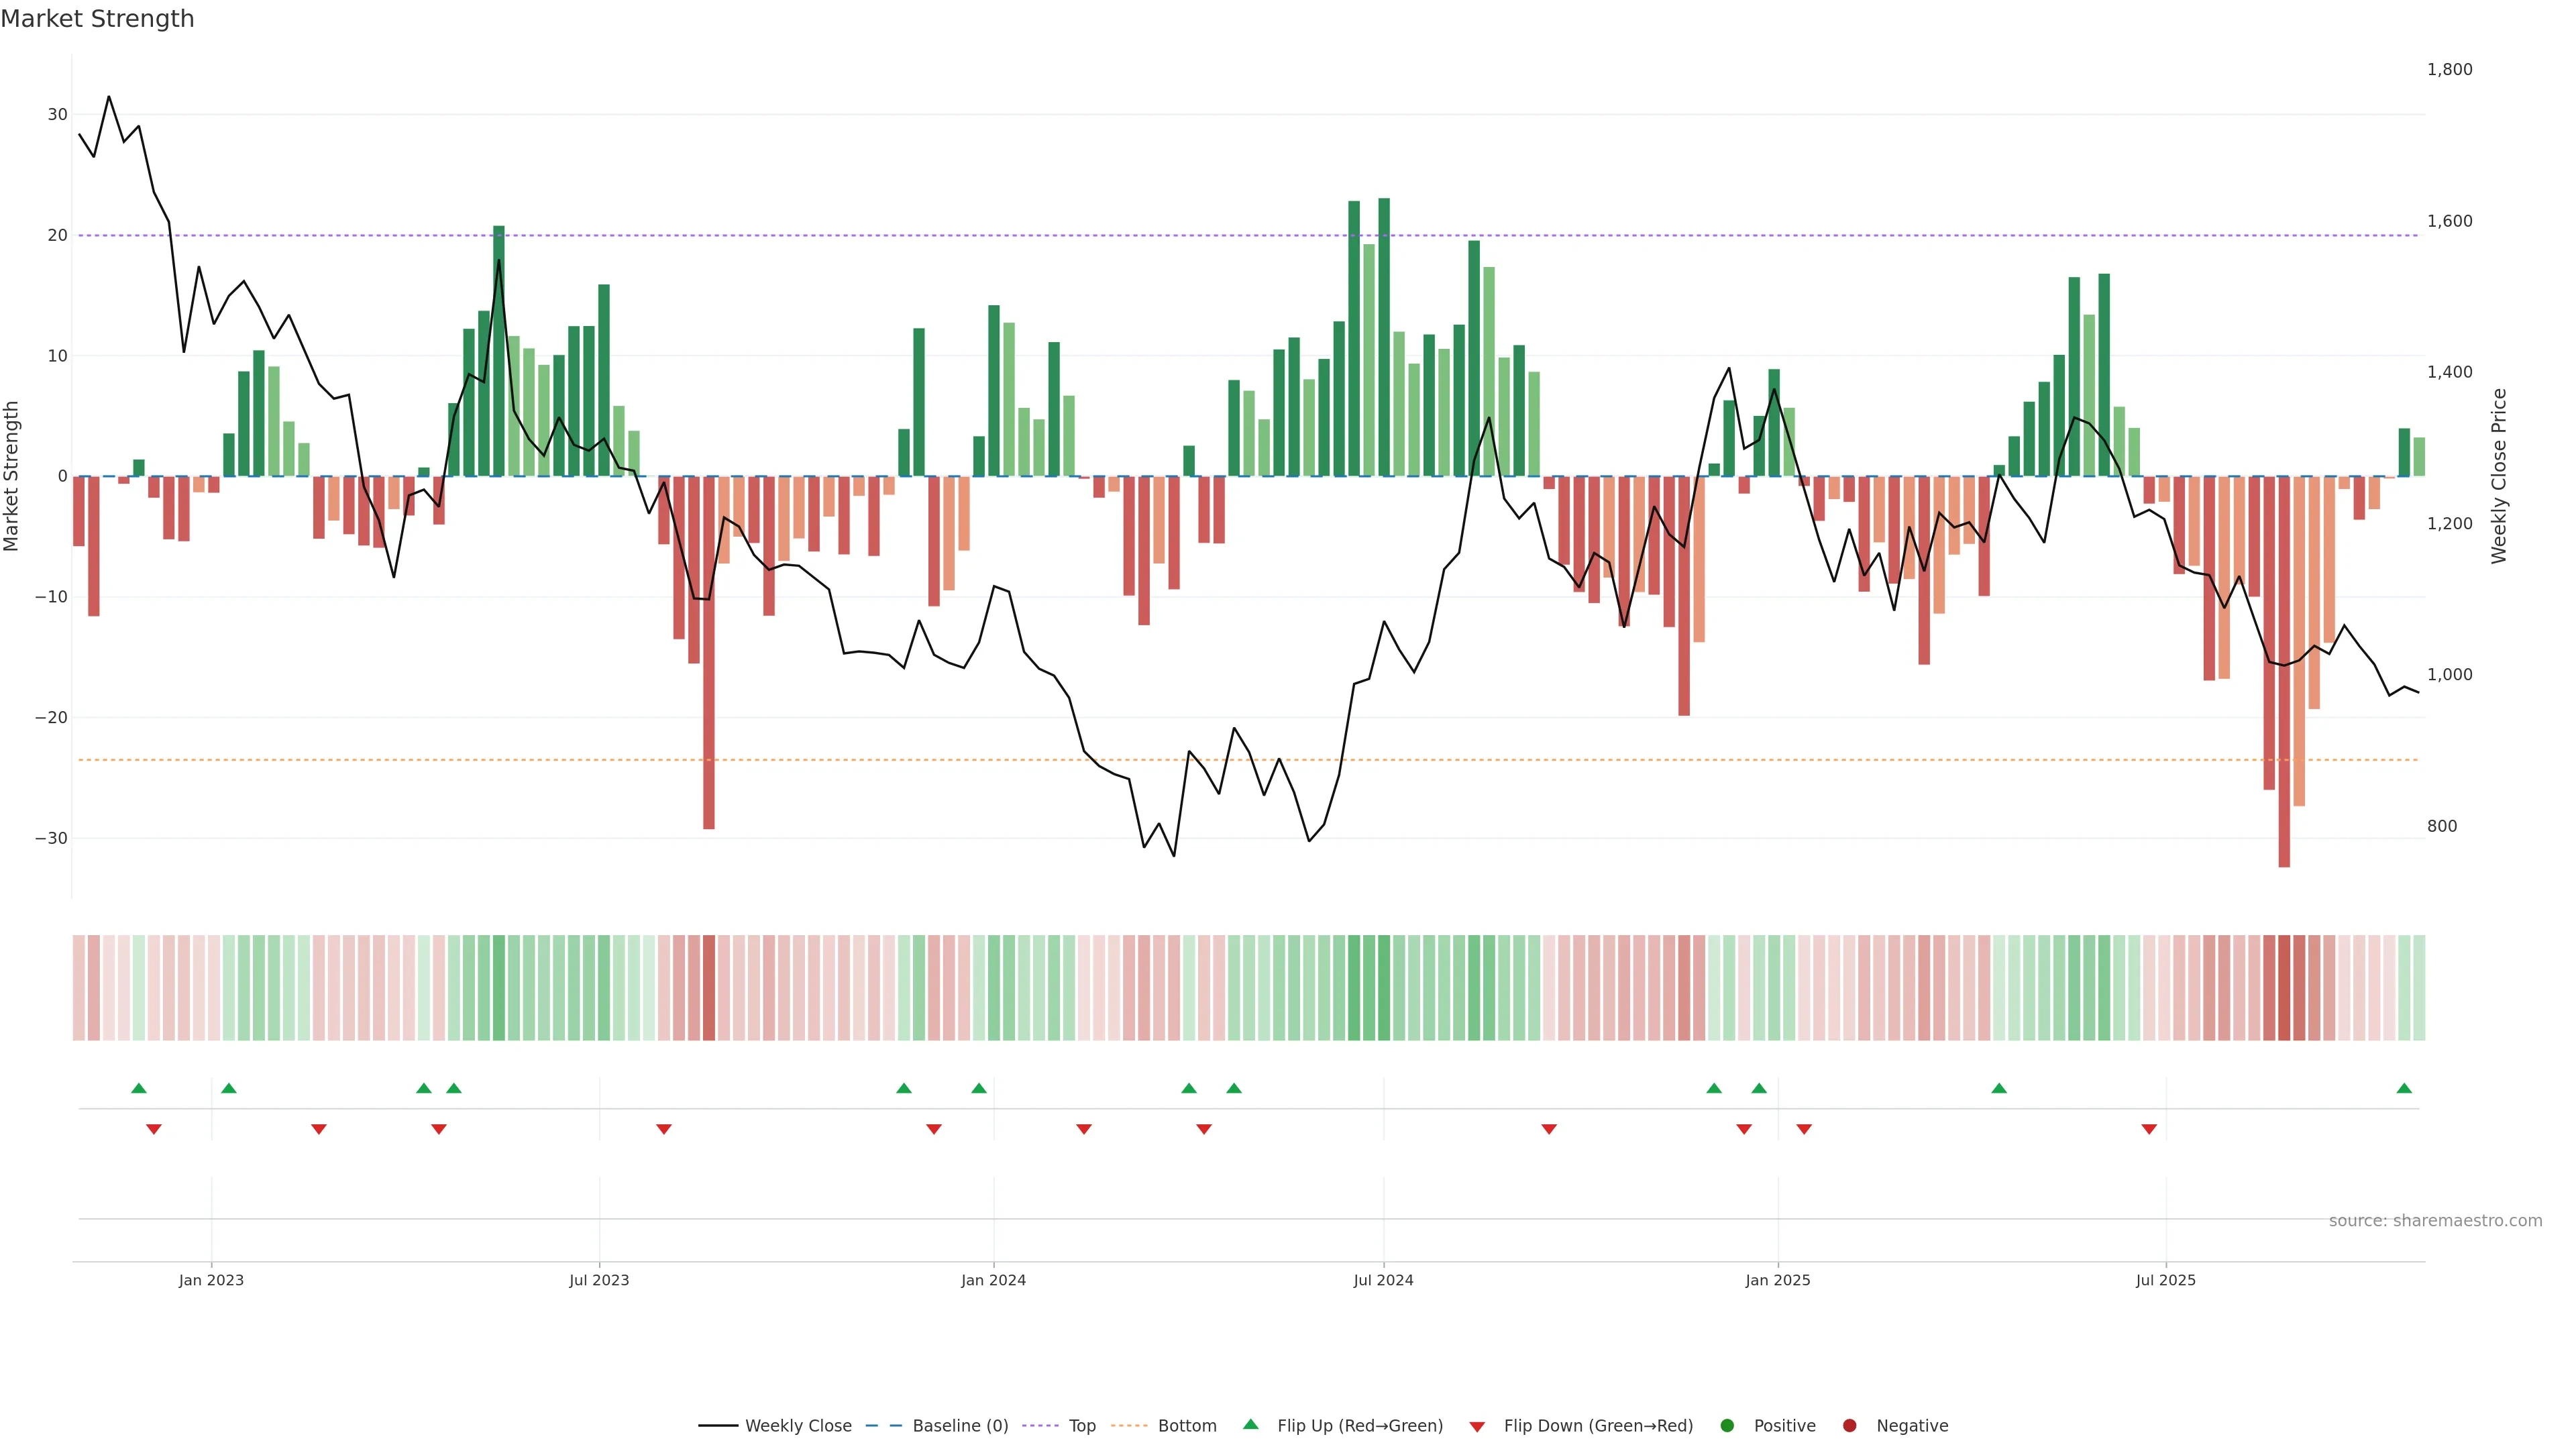Click the Jul 2024 x-axis label
This screenshot has width=2576, height=1449.
tap(1383, 1280)
